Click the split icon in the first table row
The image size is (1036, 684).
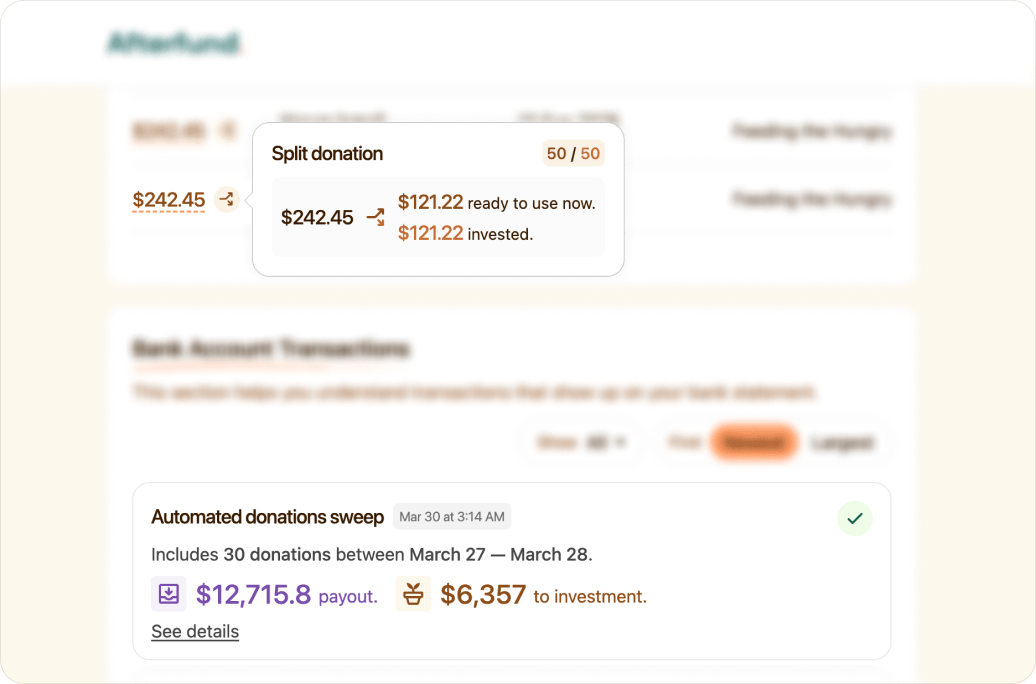pos(227,132)
